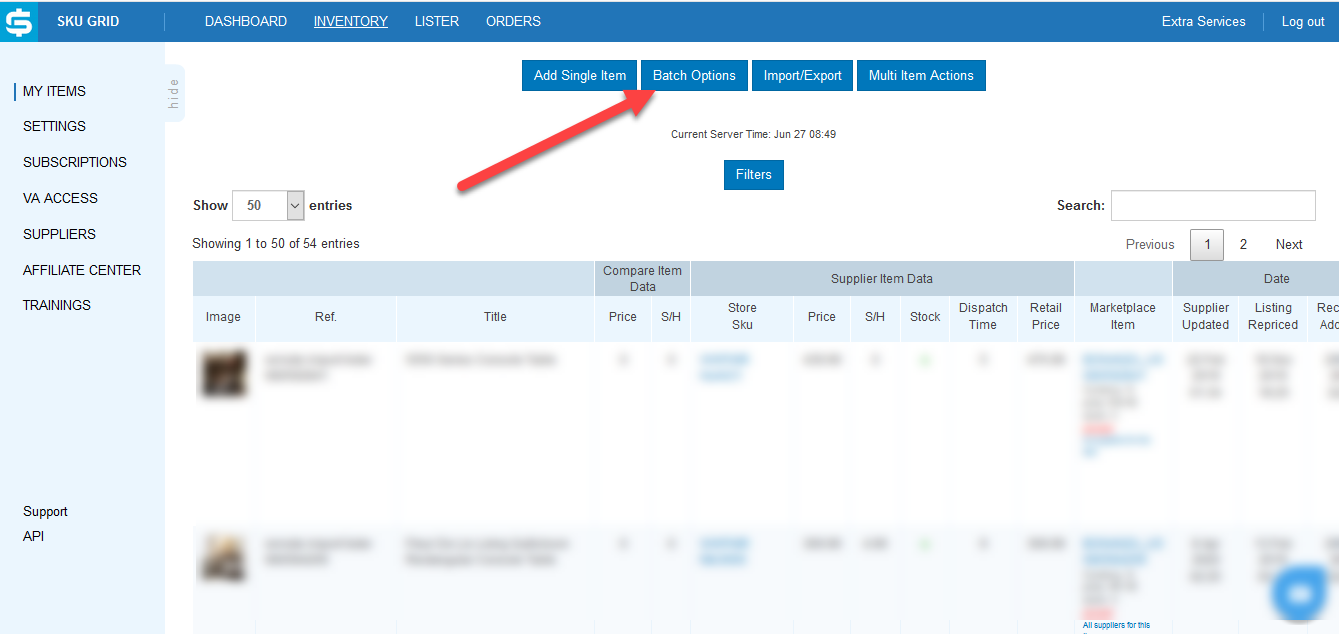Open the Filters panel
This screenshot has height=634, width=1339.
tap(754, 174)
